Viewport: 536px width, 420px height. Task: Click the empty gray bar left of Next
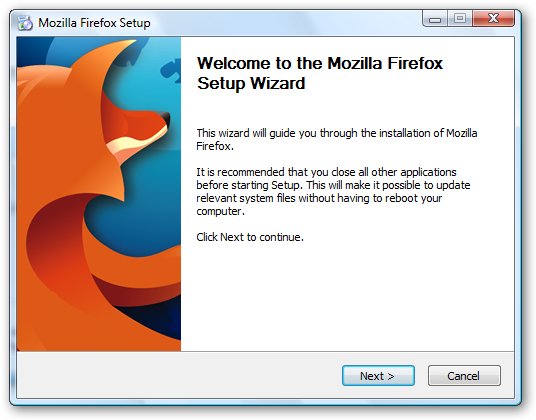[x=179, y=375]
